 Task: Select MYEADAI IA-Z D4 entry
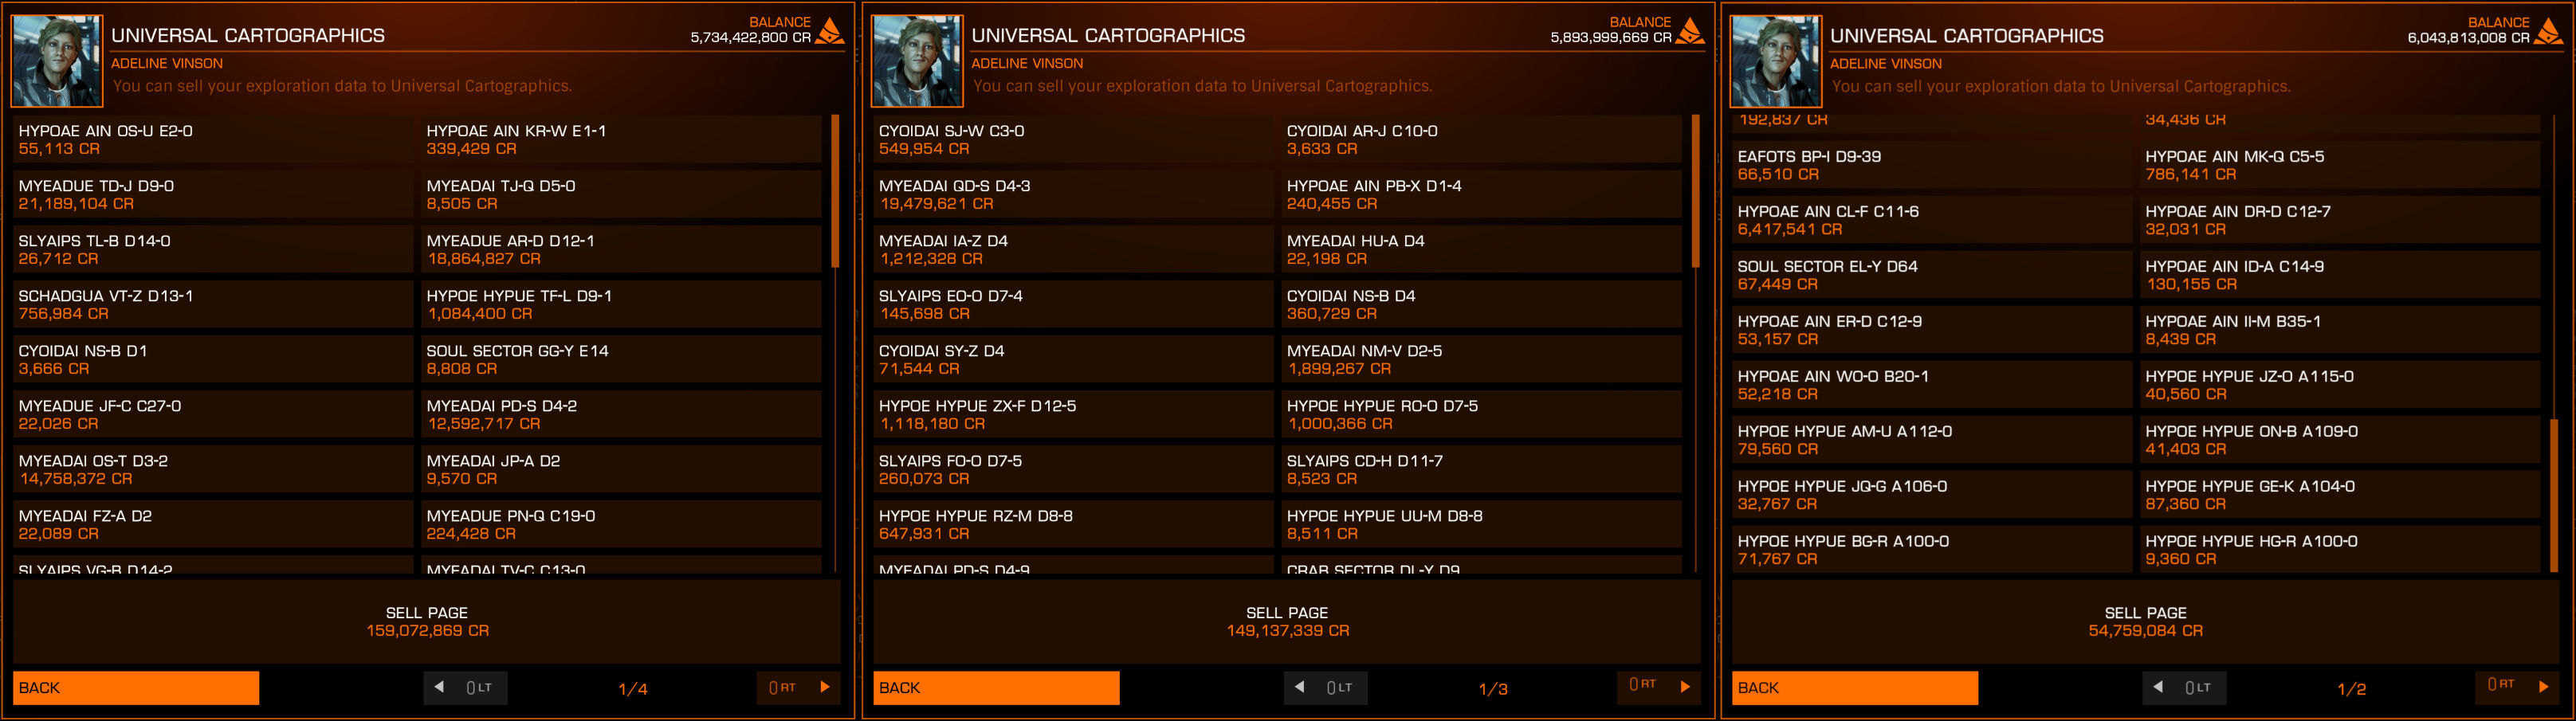tap(1073, 249)
